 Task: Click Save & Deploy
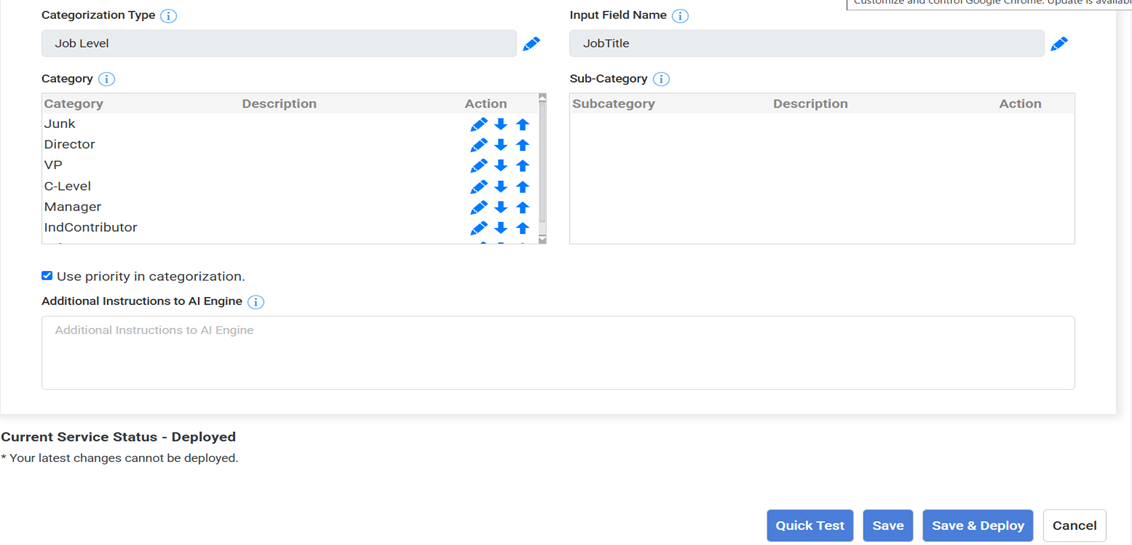coord(977,525)
